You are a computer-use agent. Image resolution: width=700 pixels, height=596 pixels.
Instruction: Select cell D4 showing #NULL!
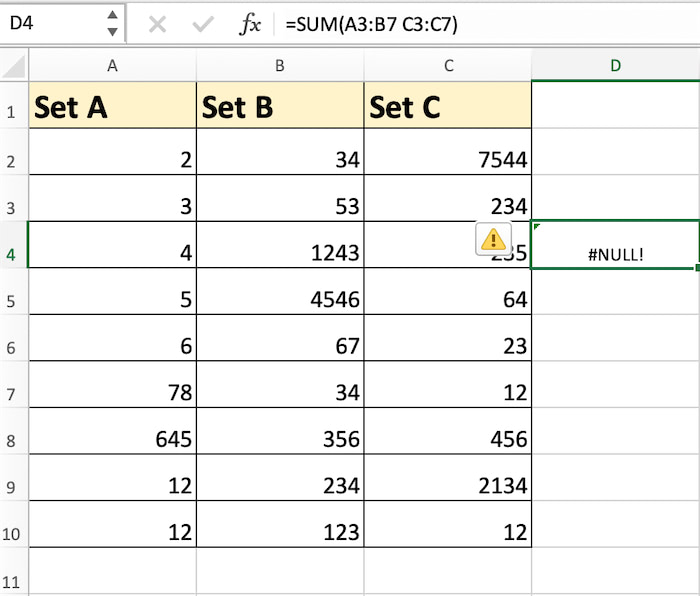coord(616,245)
